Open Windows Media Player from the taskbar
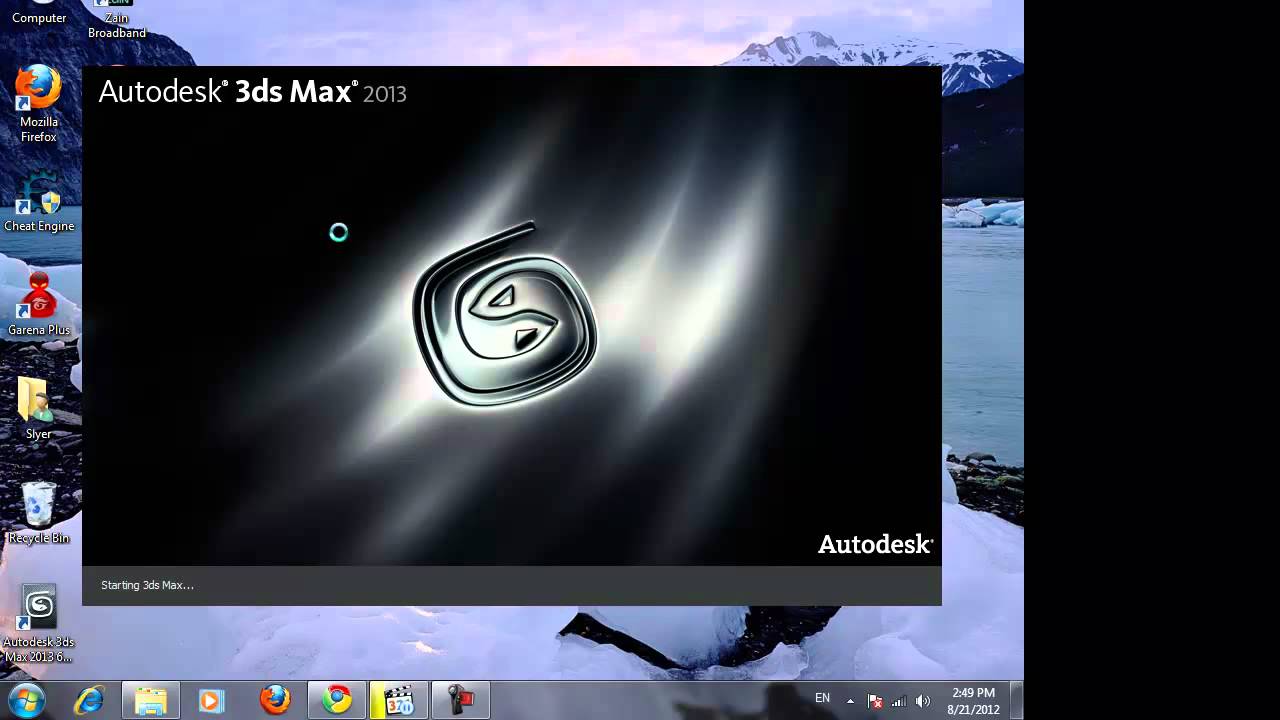Viewport: 1280px width, 720px height. pyautogui.click(x=210, y=700)
